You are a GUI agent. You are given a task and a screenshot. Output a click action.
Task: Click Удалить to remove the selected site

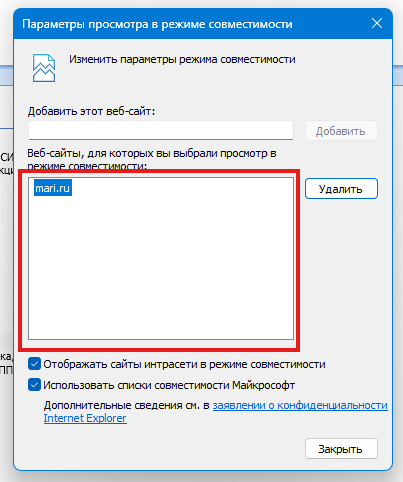(x=341, y=189)
